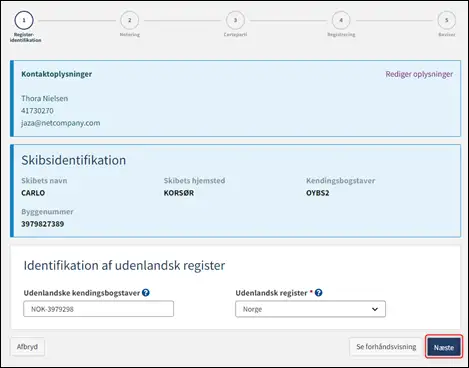Viewport: 469px width, 368px height.
Task: Click the step 4 label under stepper
Action: (x=341, y=35)
